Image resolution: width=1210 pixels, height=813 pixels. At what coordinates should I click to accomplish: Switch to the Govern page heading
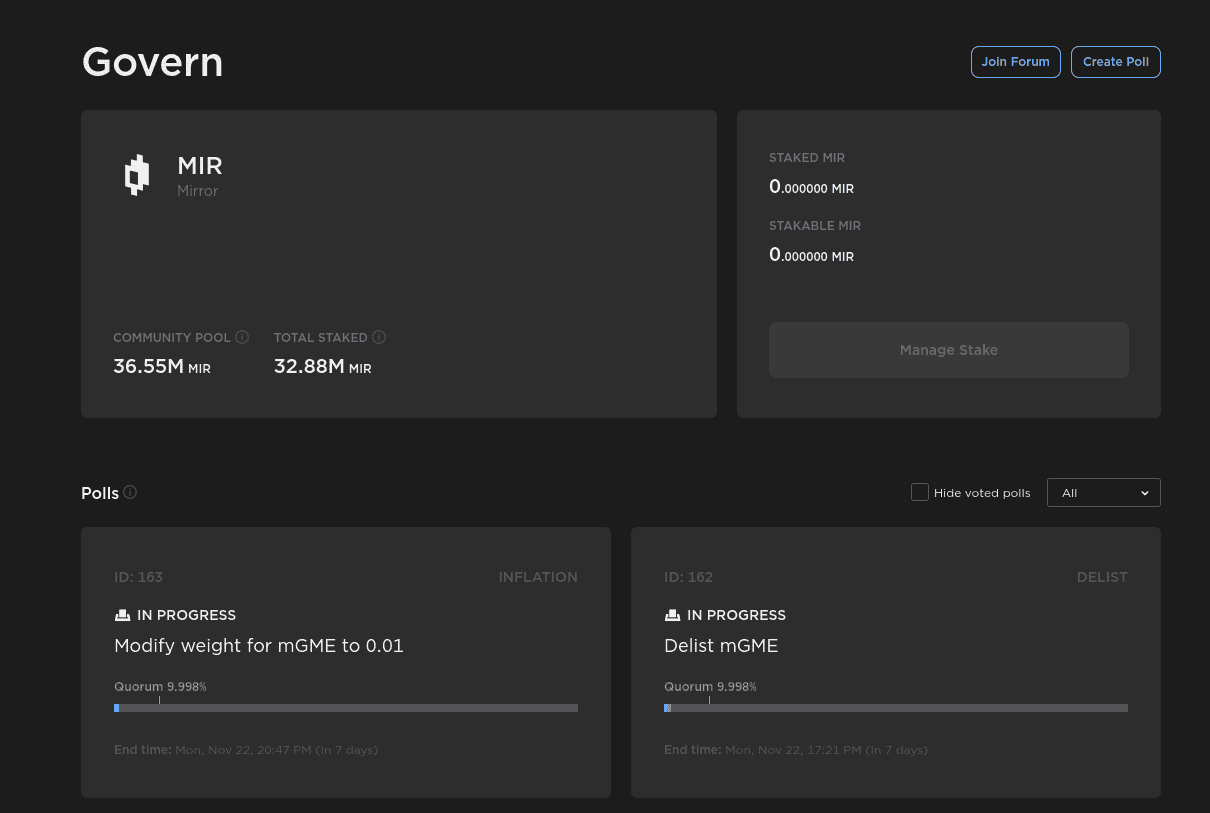[152, 62]
